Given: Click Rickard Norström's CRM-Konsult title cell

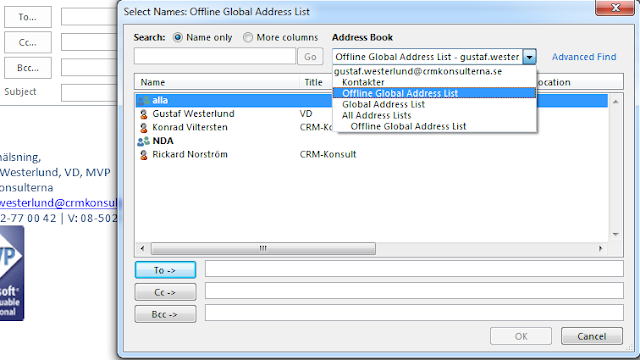Looking at the screenshot, I should [328, 154].
